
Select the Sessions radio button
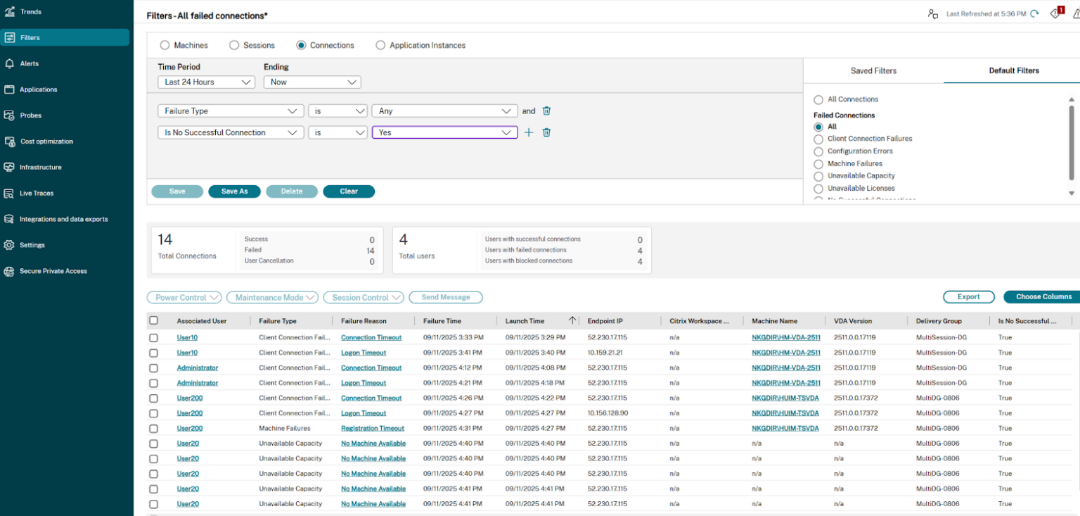tap(234, 45)
